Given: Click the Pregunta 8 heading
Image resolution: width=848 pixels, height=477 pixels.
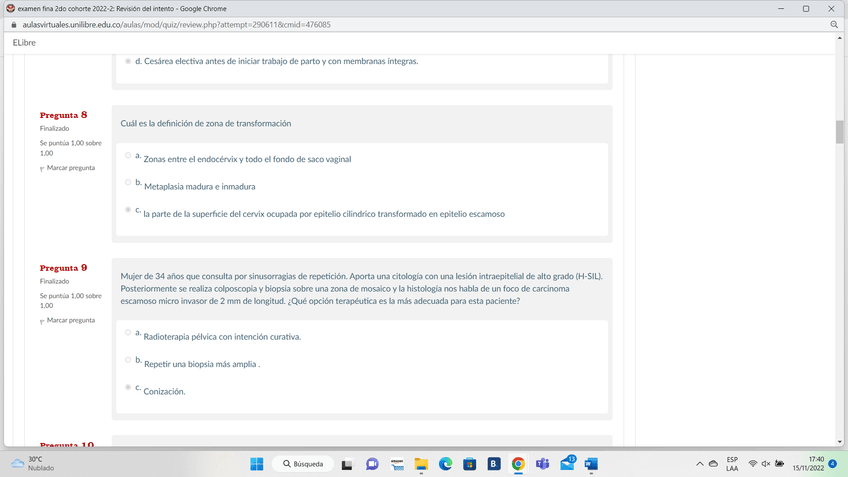Looking at the screenshot, I should point(63,115).
